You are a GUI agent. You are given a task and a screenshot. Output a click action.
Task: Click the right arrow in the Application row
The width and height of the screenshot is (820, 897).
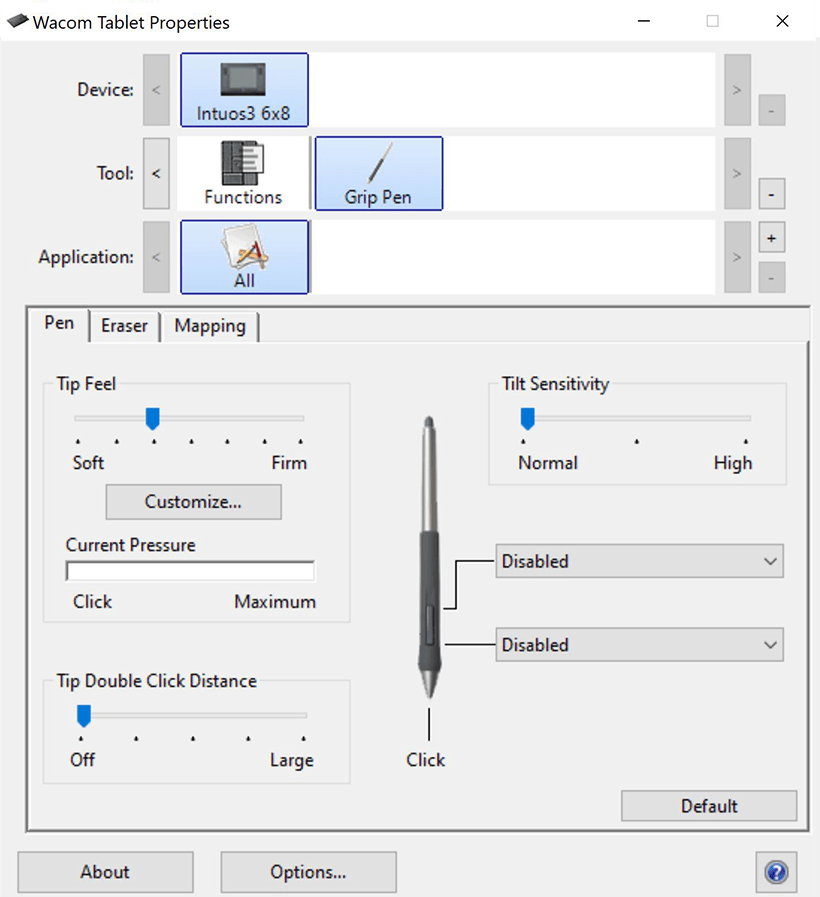tap(737, 257)
